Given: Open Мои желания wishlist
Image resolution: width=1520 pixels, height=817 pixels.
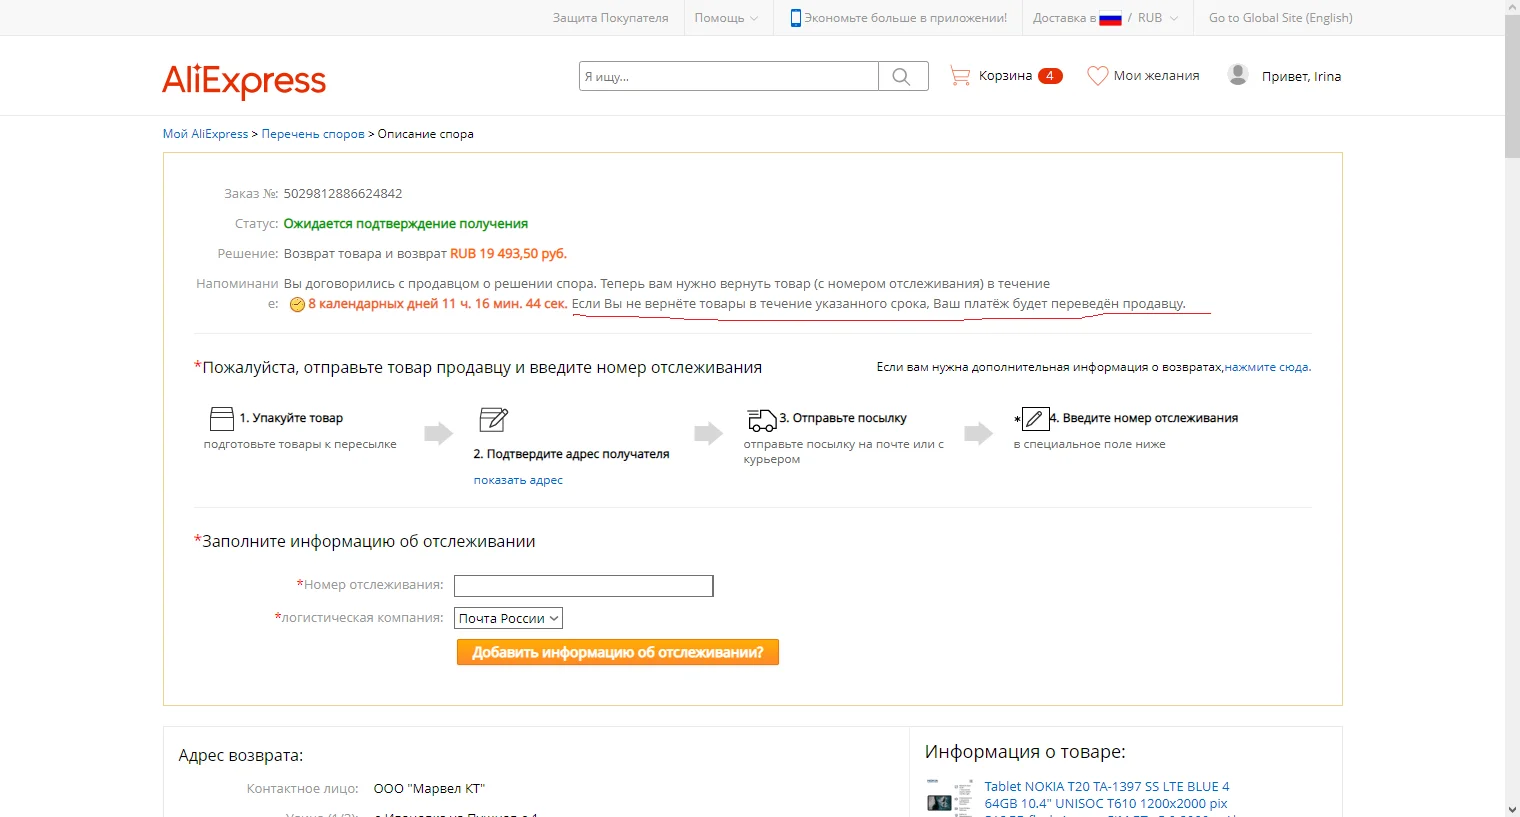Looking at the screenshot, I should click(1156, 76).
